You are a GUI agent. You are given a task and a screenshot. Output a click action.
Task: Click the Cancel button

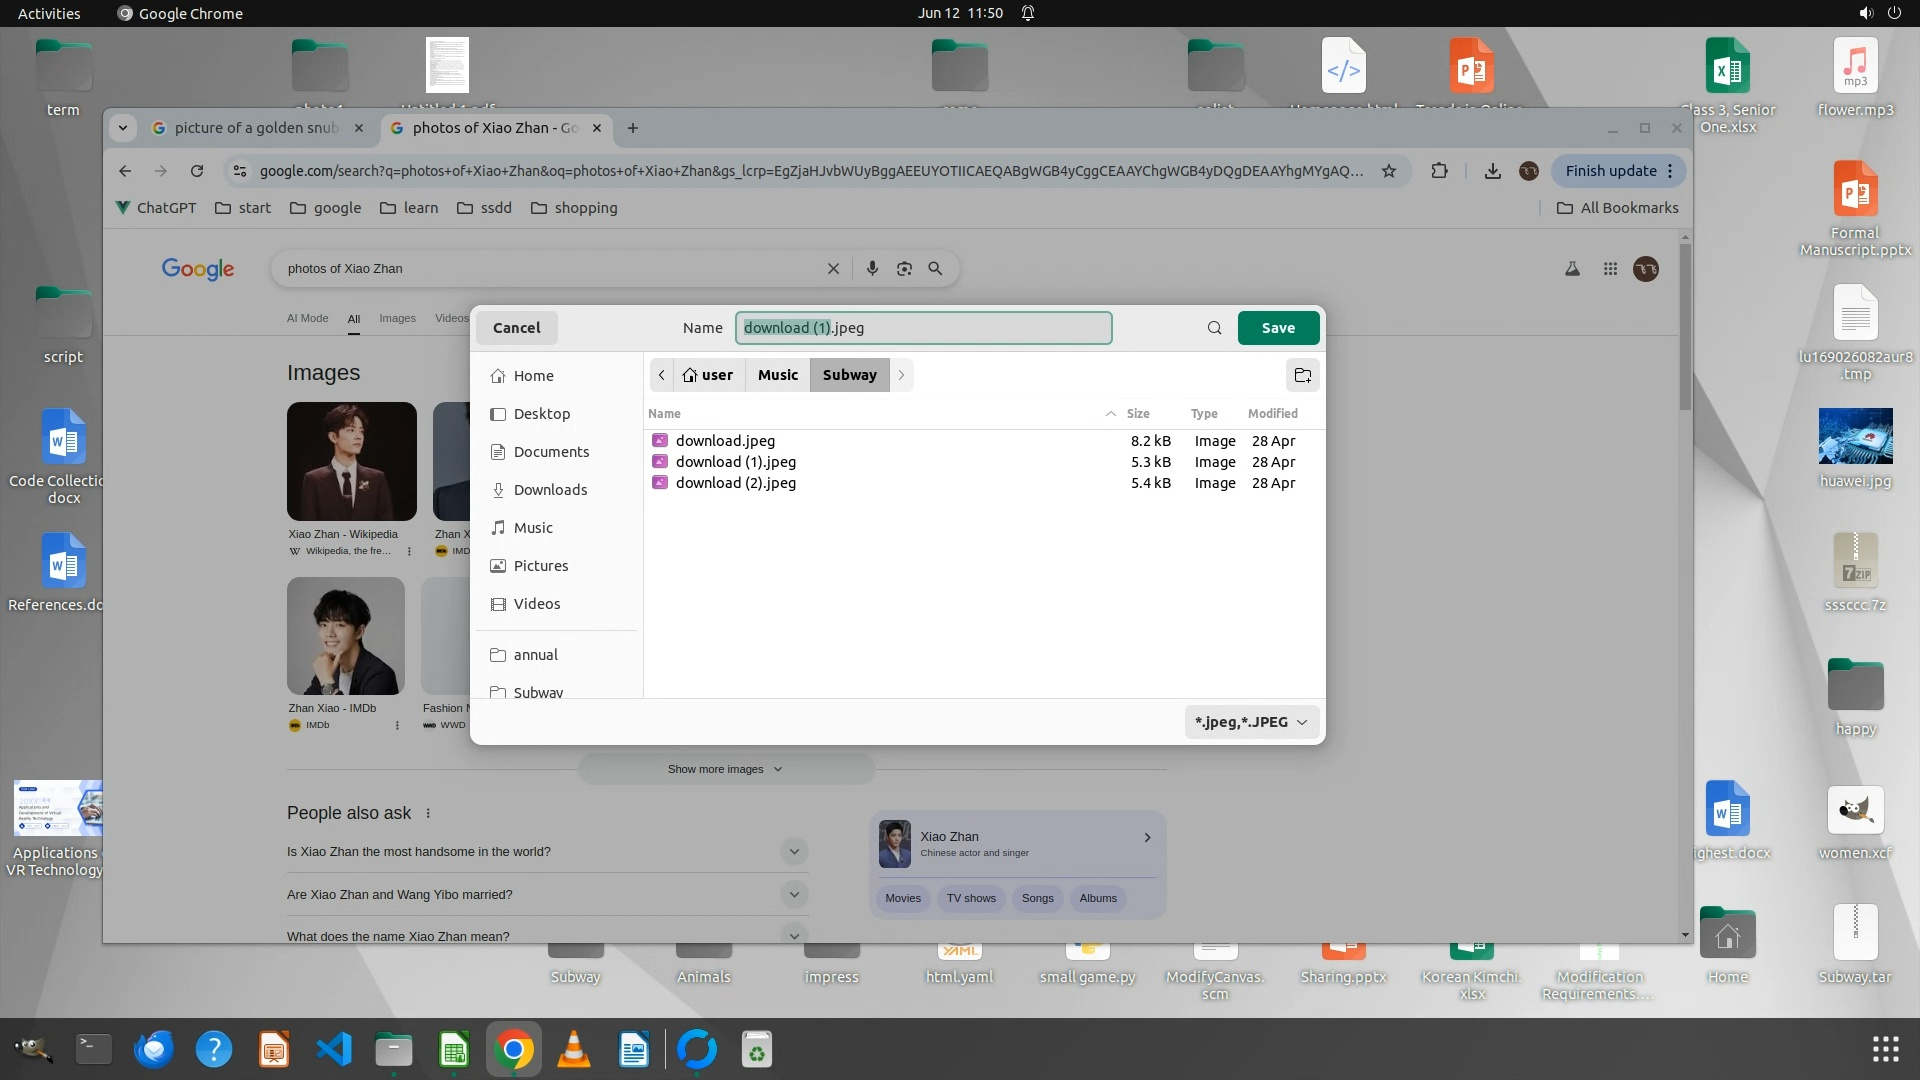[x=516, y=328]
